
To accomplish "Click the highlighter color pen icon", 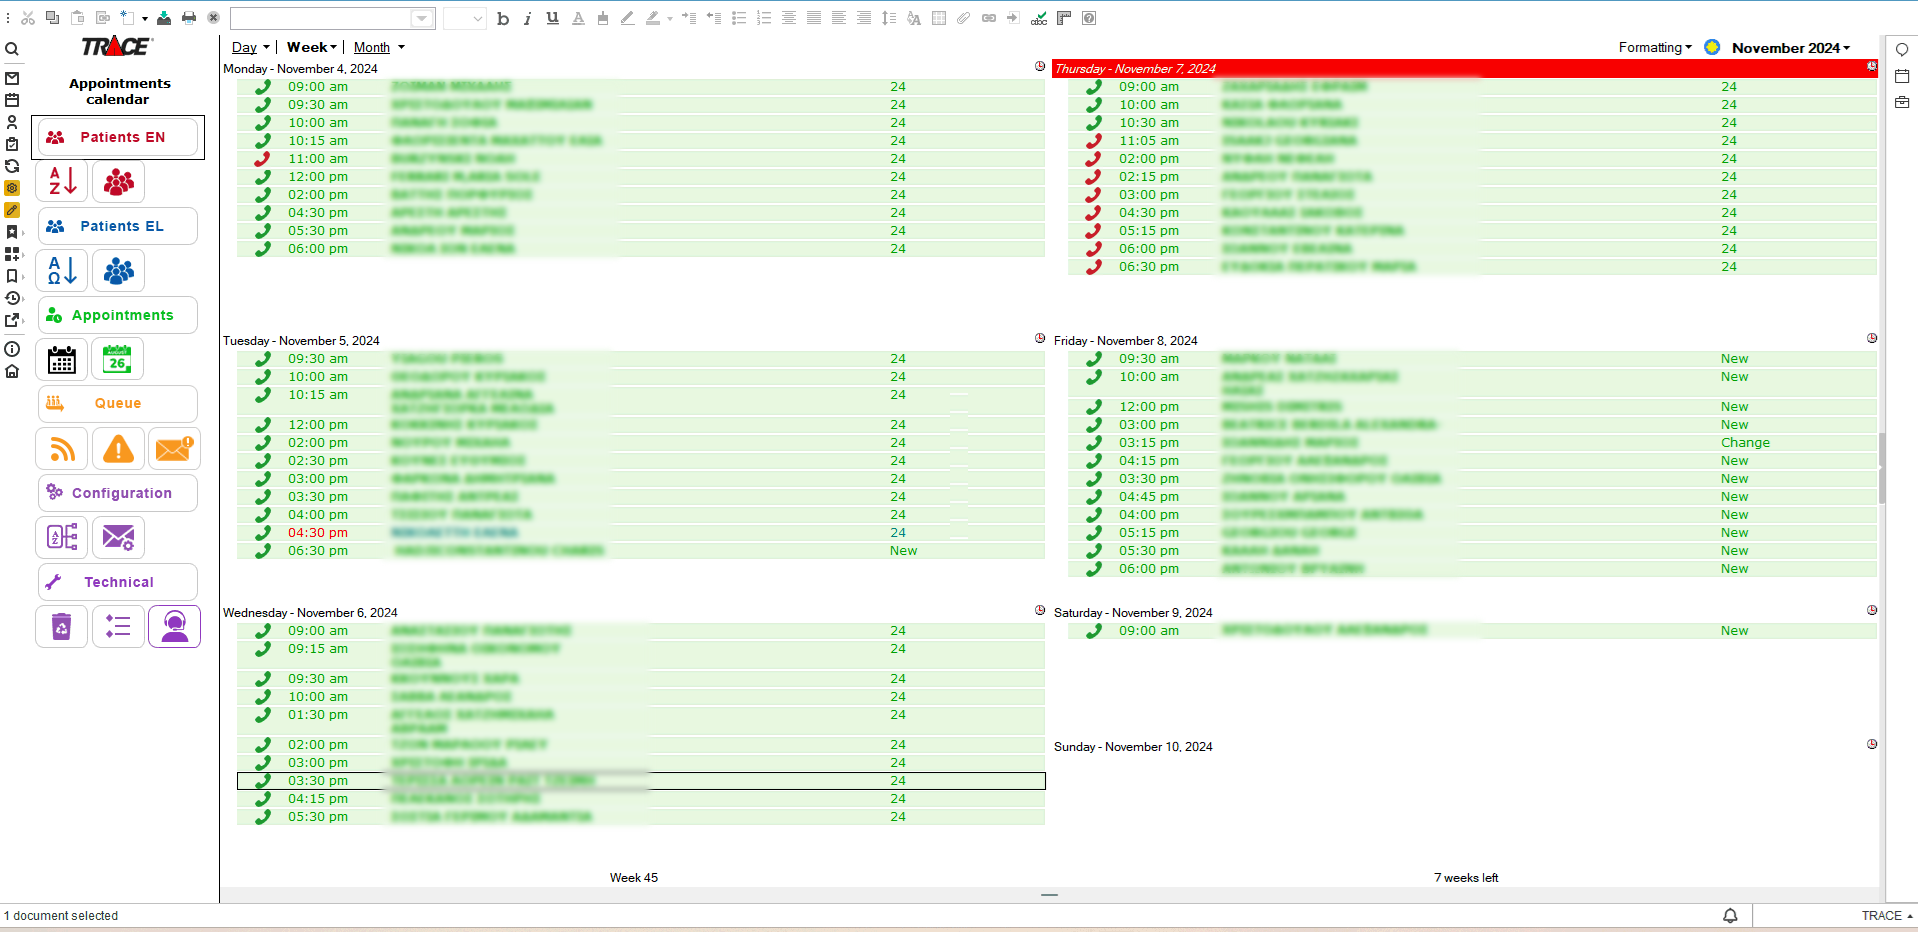I will pos(653,18).
